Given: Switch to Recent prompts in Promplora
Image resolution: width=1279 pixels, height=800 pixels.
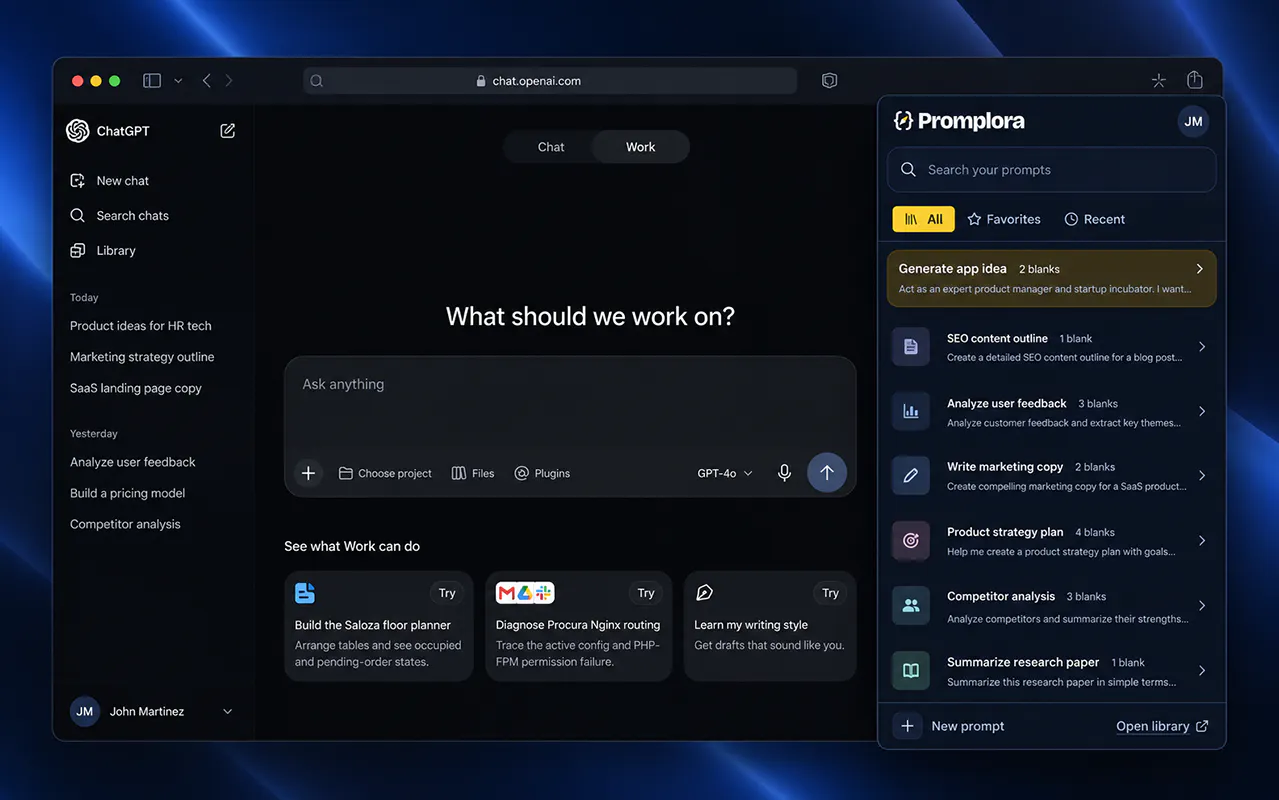Looking at the screenshot, I should click(x=1095, y=219).
